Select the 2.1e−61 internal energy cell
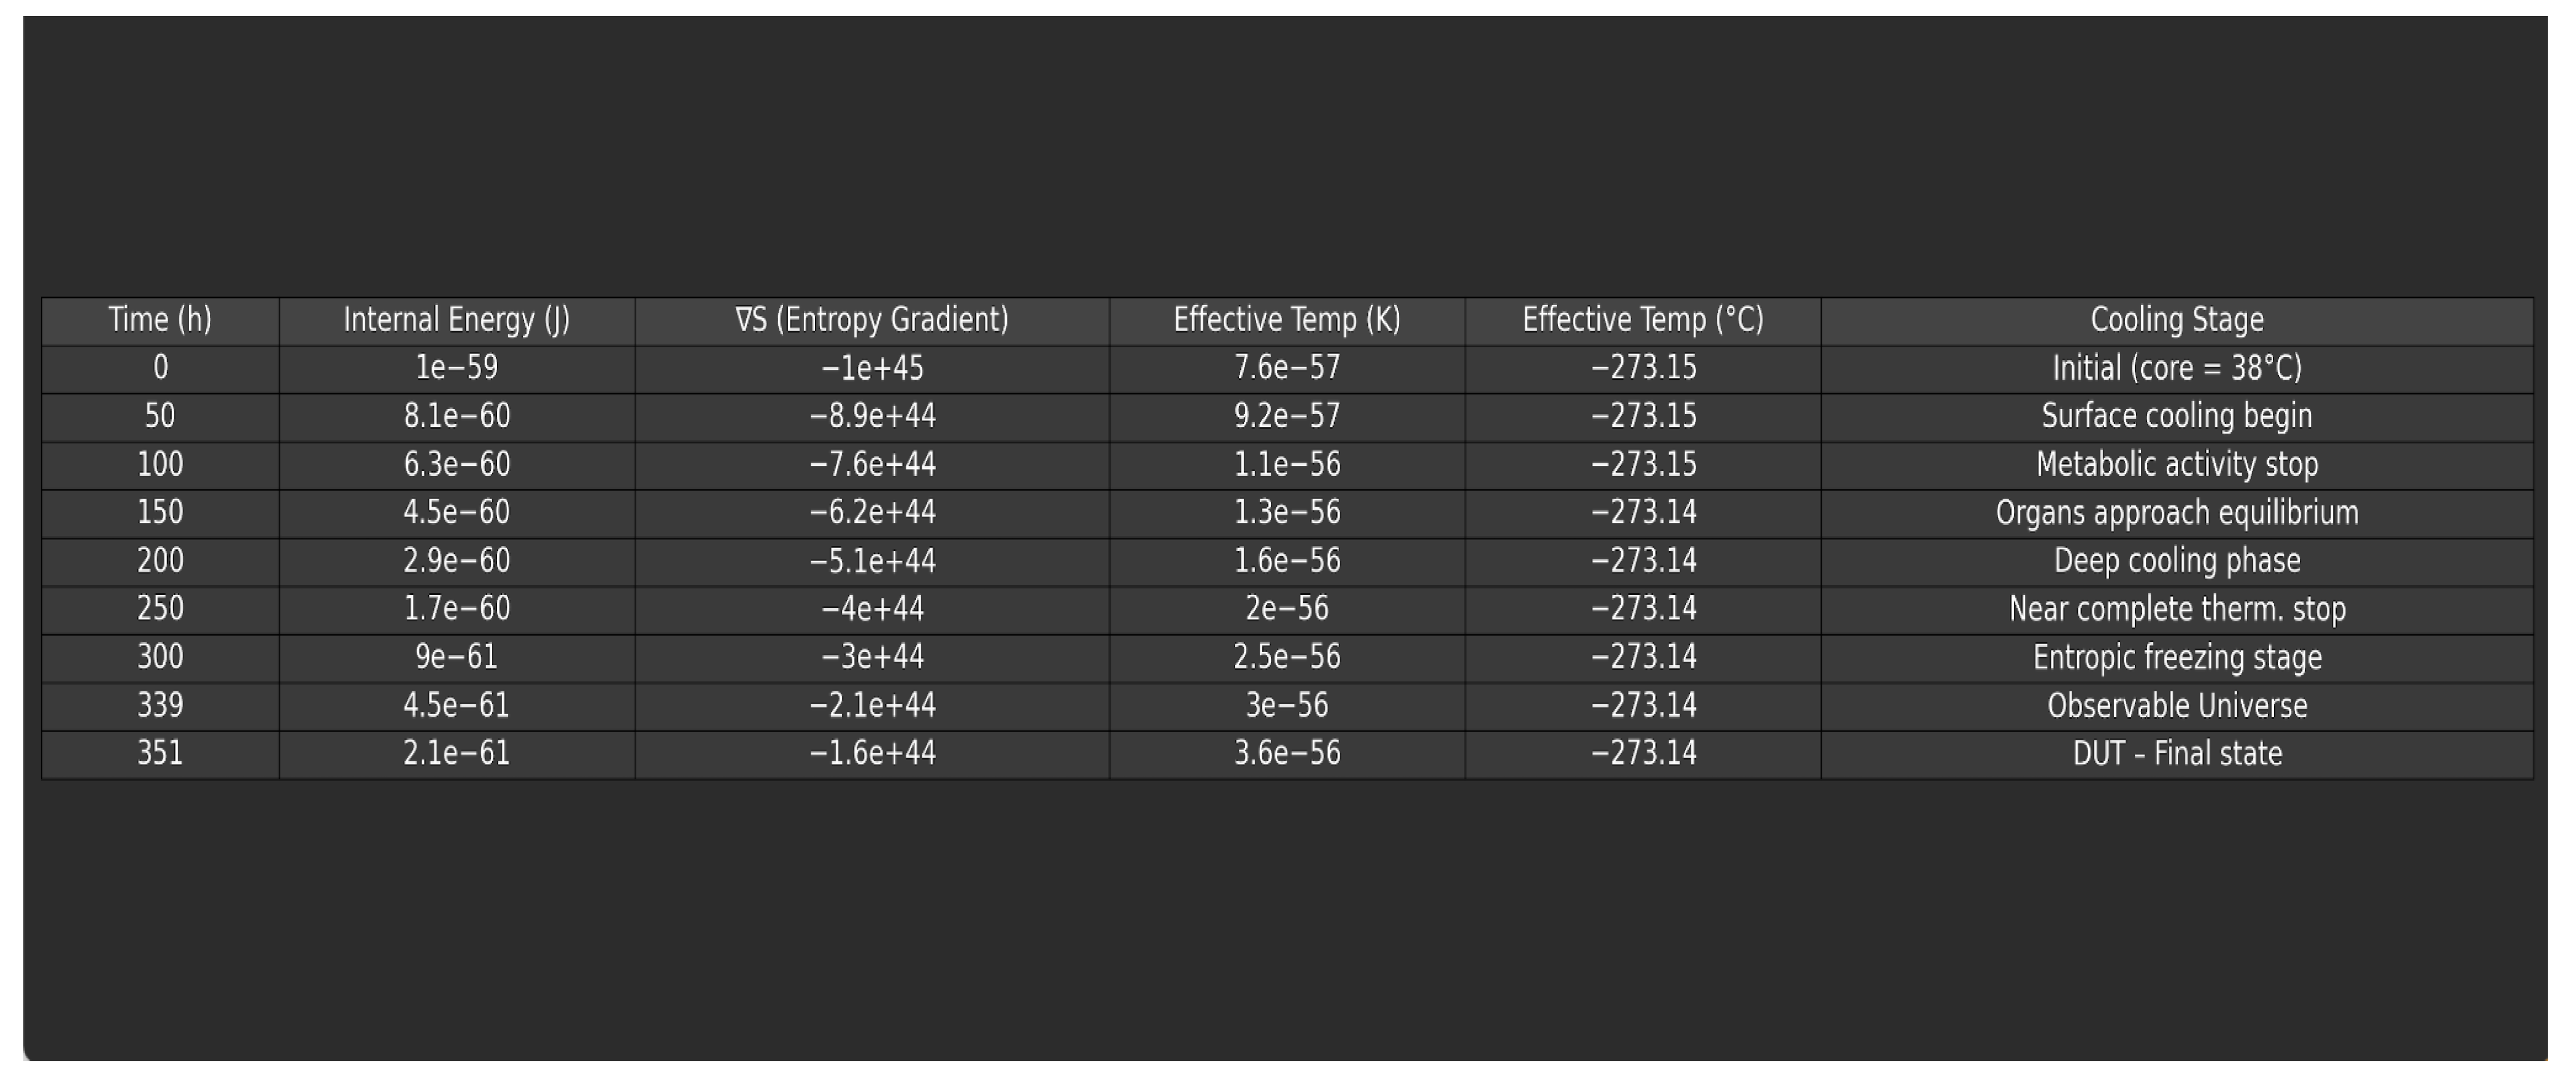 tap(457, 753)
